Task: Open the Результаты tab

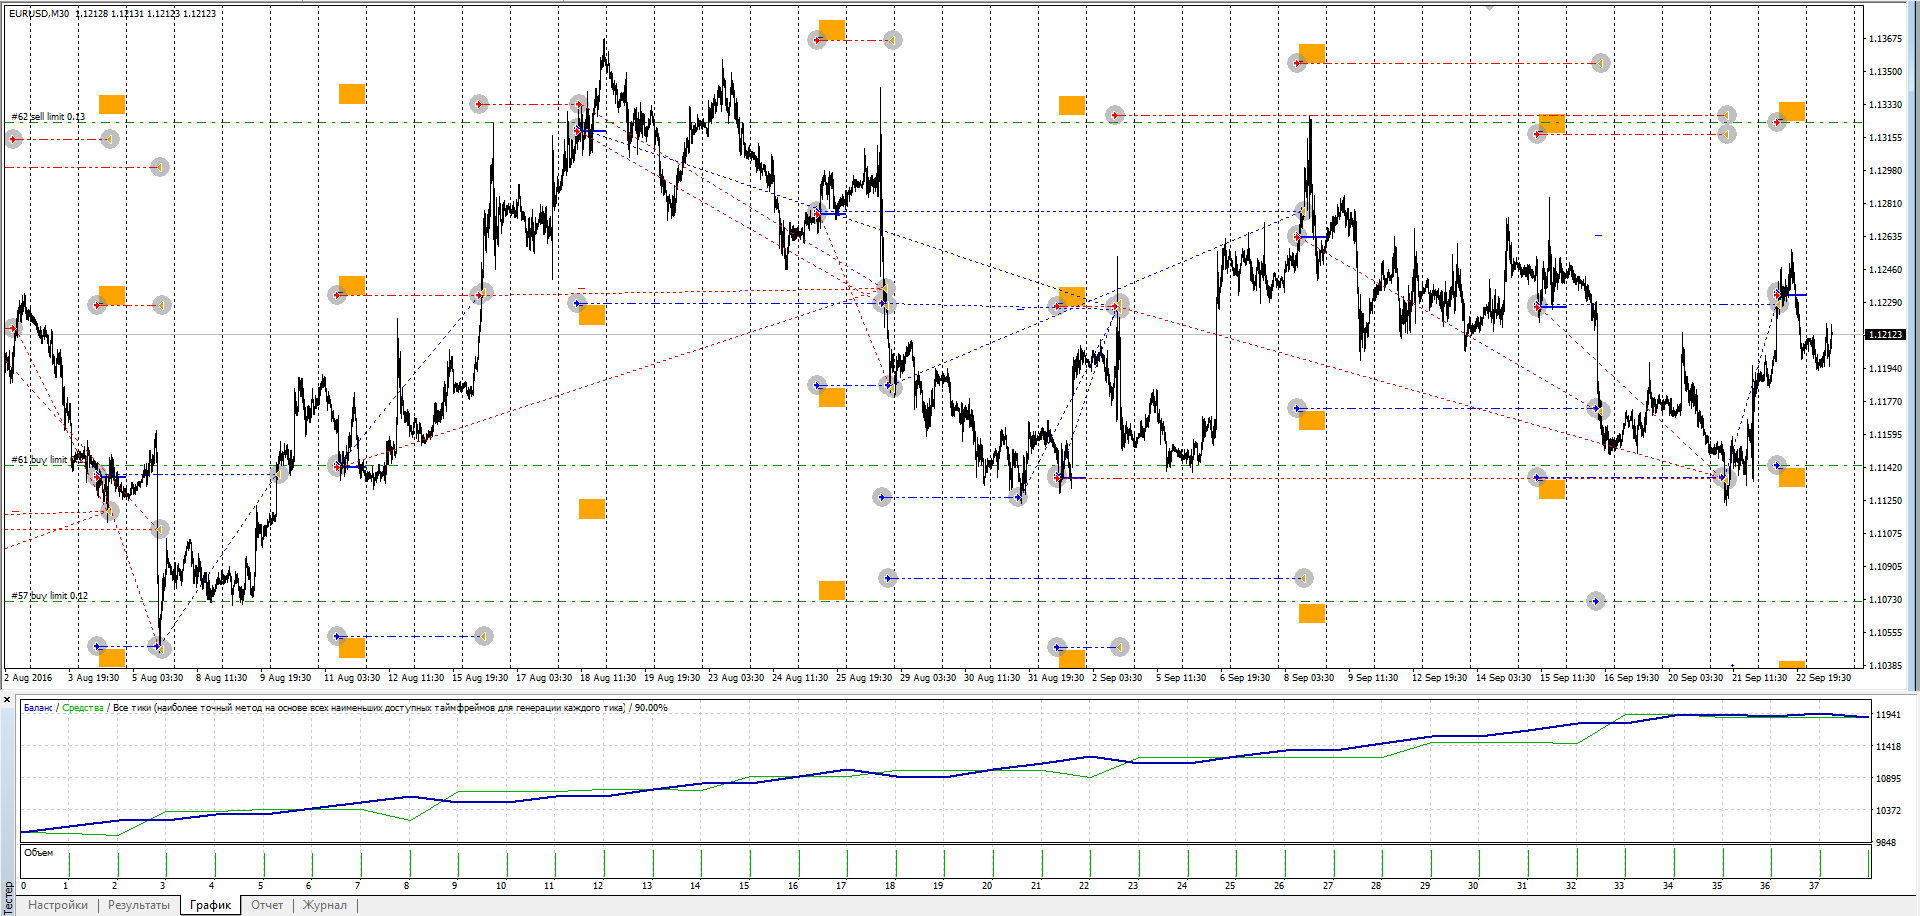Action: pos(139,905)
